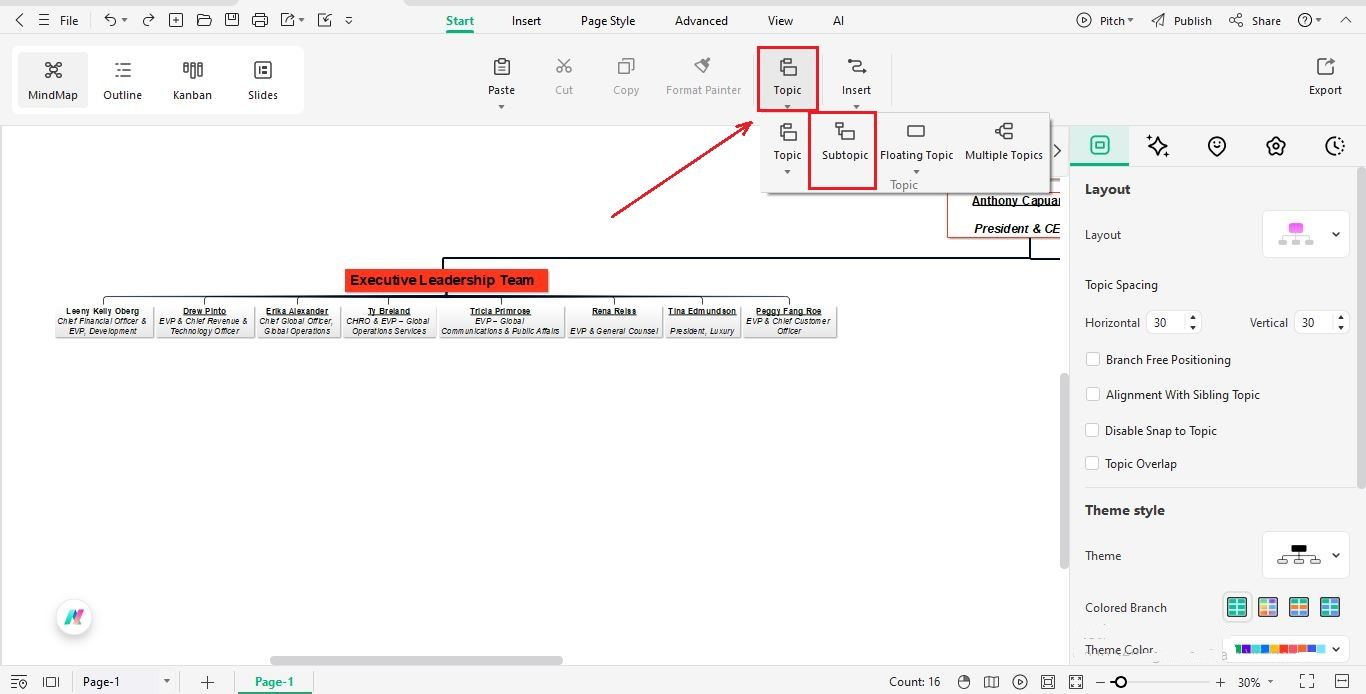Click the Undo icon
The height and width of the screenshot is (694, 1366).
111,20
